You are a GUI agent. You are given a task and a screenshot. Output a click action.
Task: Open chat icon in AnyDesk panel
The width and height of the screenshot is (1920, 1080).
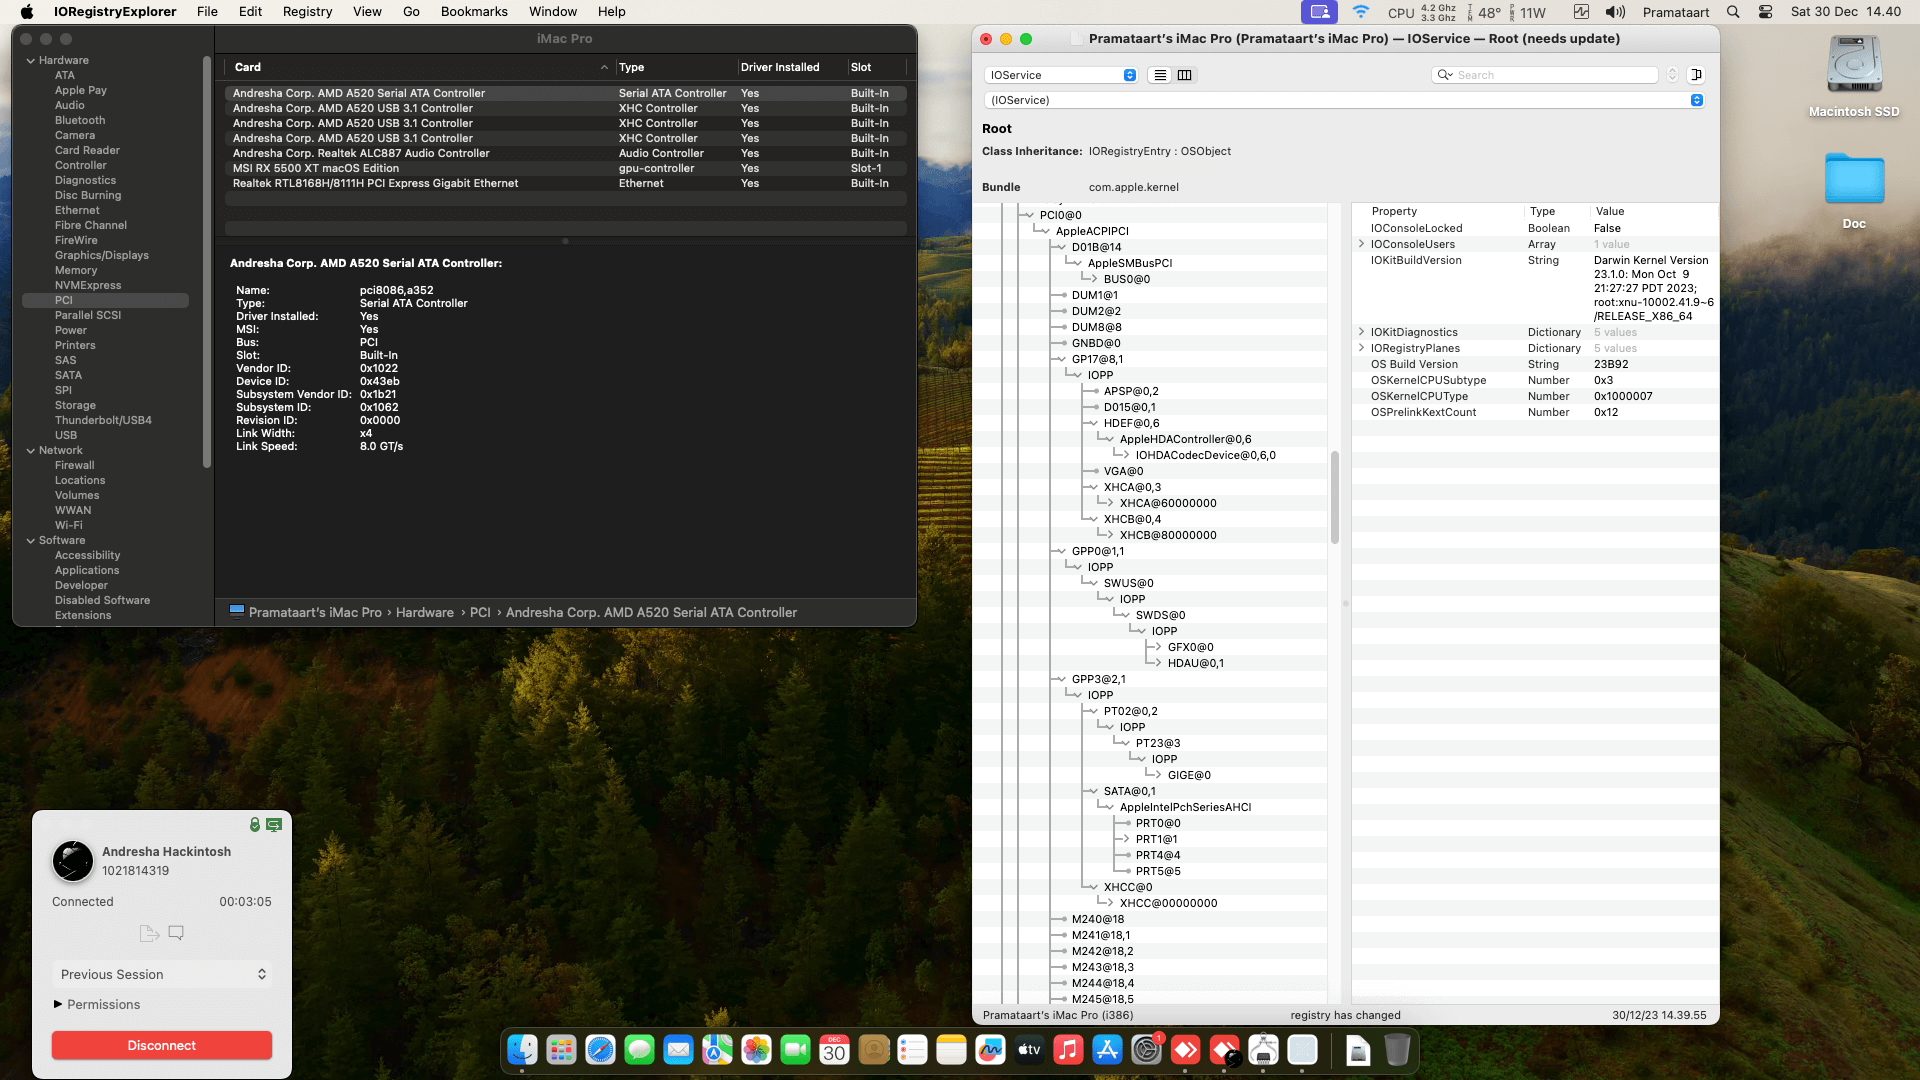[x=176, y=933]
